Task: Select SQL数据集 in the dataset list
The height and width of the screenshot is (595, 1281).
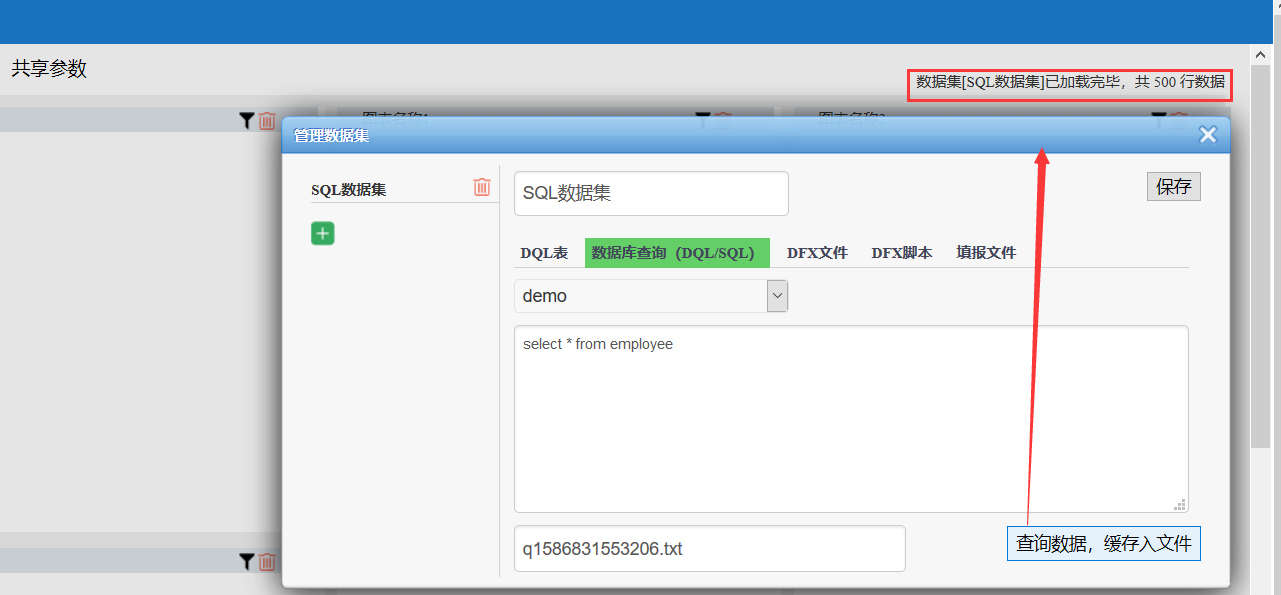Action: (x=349, y=190)
